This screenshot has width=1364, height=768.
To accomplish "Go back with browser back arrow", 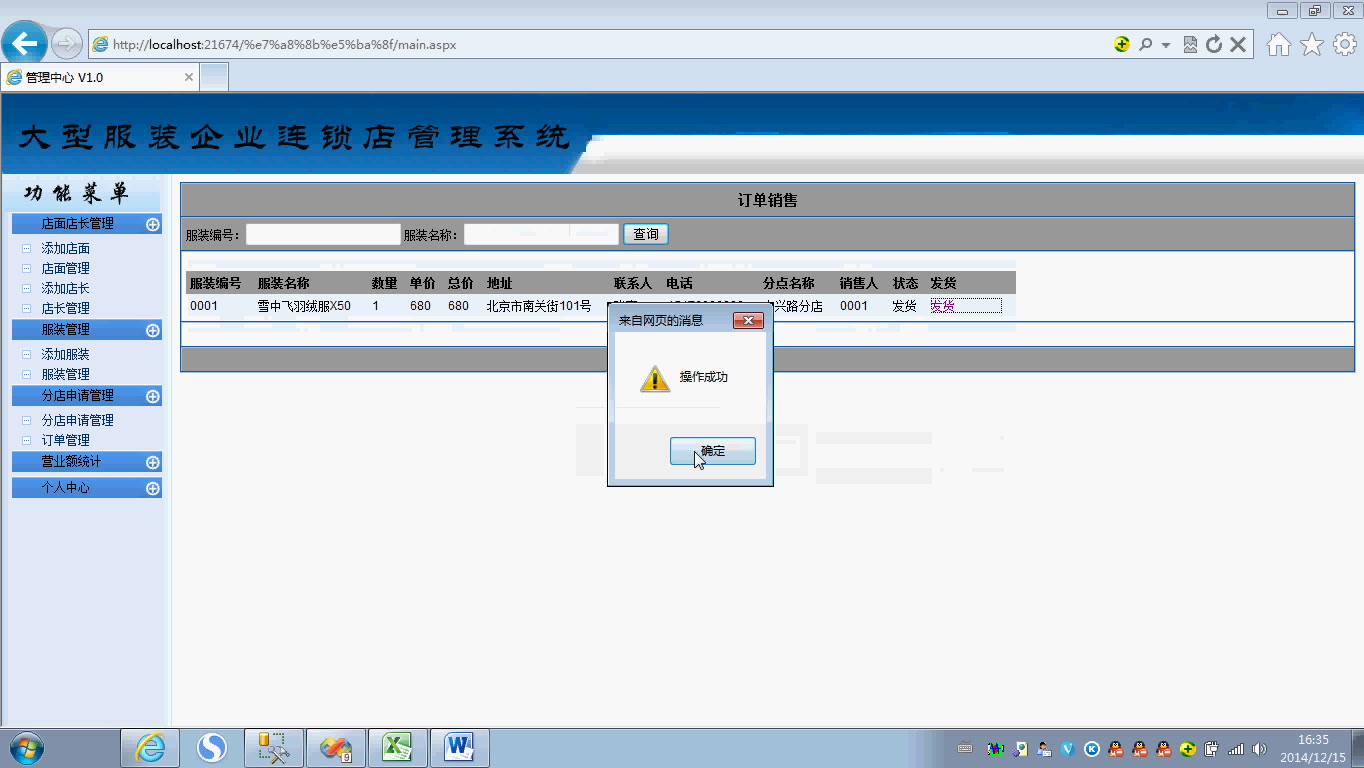I will pyautogui.click(x=24, y=43).
